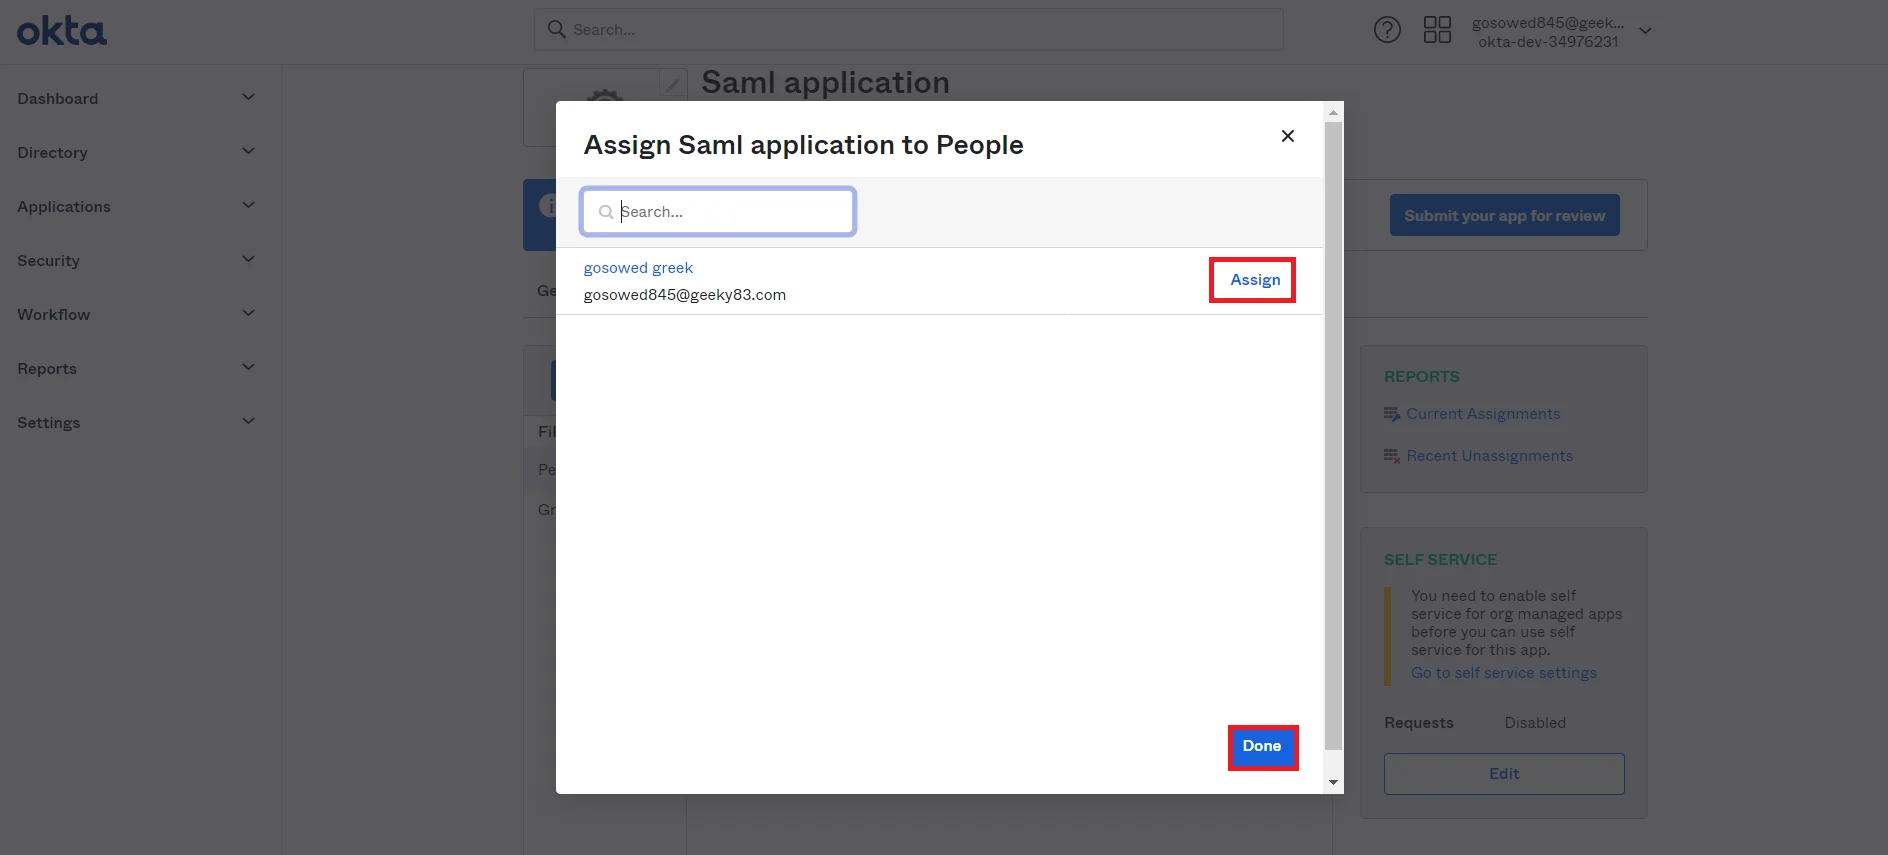
Task: Click the Okta logo
Action: click(62, 31)
